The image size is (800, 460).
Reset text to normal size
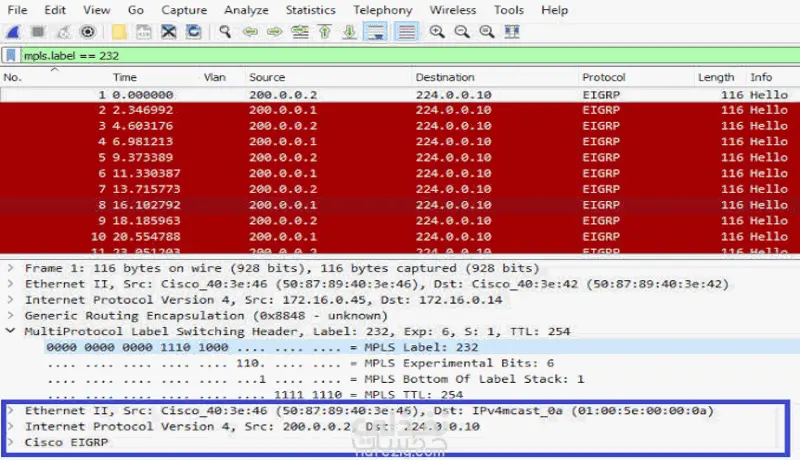487,32
